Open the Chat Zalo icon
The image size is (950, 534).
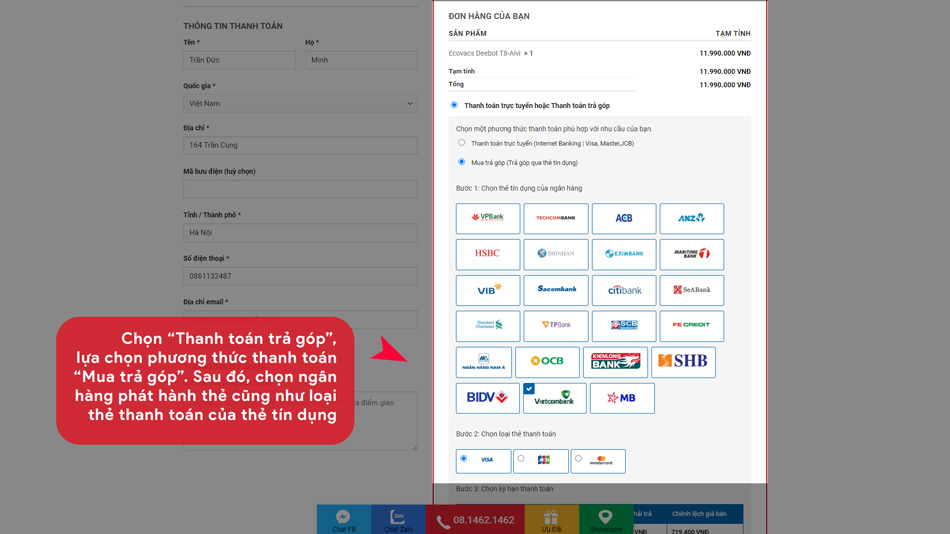pyautogui.click(x=398, y=519)
